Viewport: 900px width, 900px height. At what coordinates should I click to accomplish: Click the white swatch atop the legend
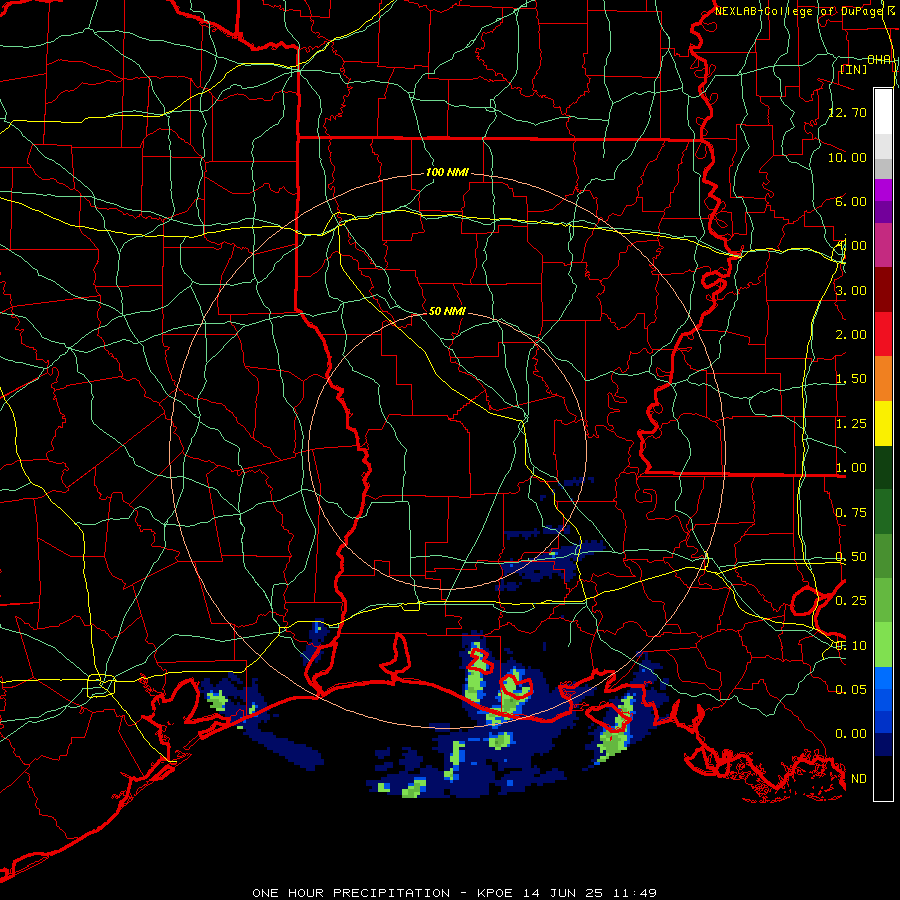coord(883,112)
